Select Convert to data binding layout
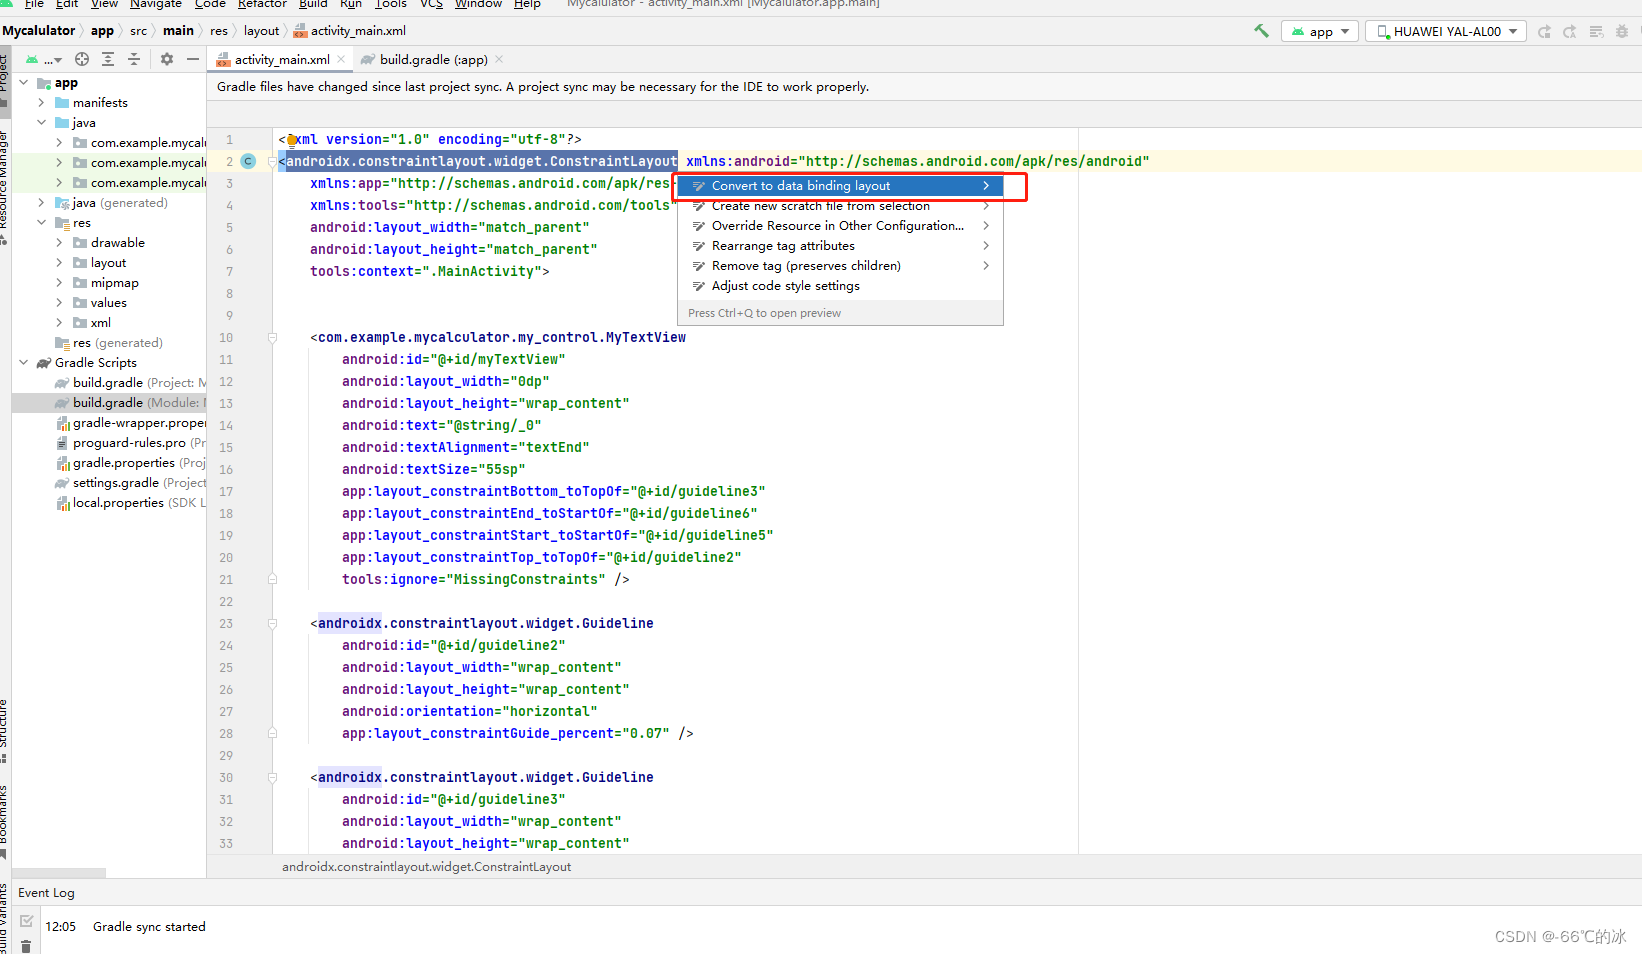 (800, 185)
